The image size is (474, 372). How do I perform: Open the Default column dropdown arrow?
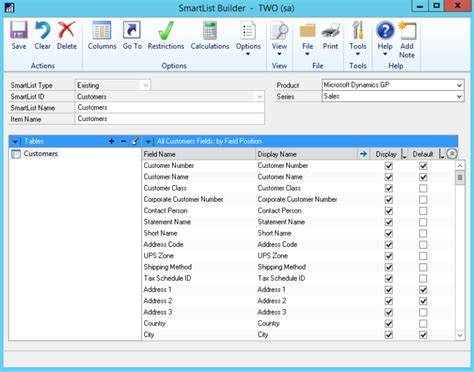(x=442, y=154)
